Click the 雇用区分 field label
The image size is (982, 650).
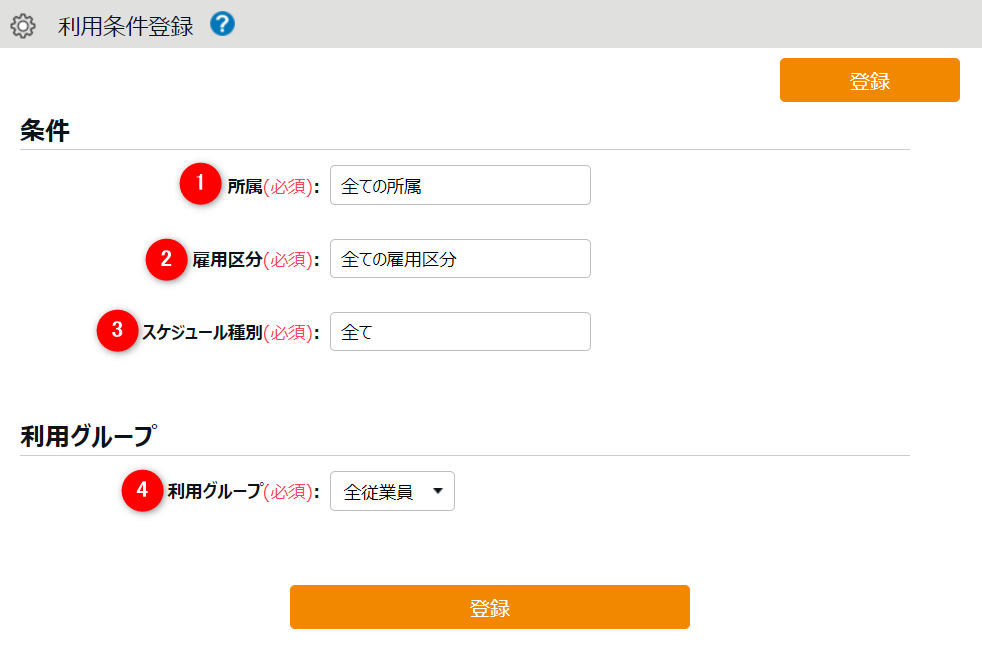[x=227, y=260]
